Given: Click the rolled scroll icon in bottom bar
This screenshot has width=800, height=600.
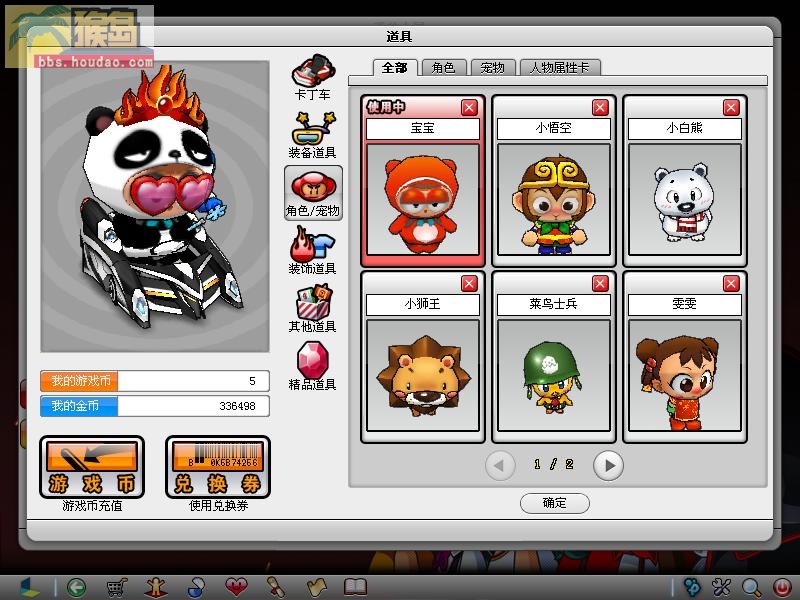Looking at the screenshot, I should pyautogui.click(x=276, y=587).
